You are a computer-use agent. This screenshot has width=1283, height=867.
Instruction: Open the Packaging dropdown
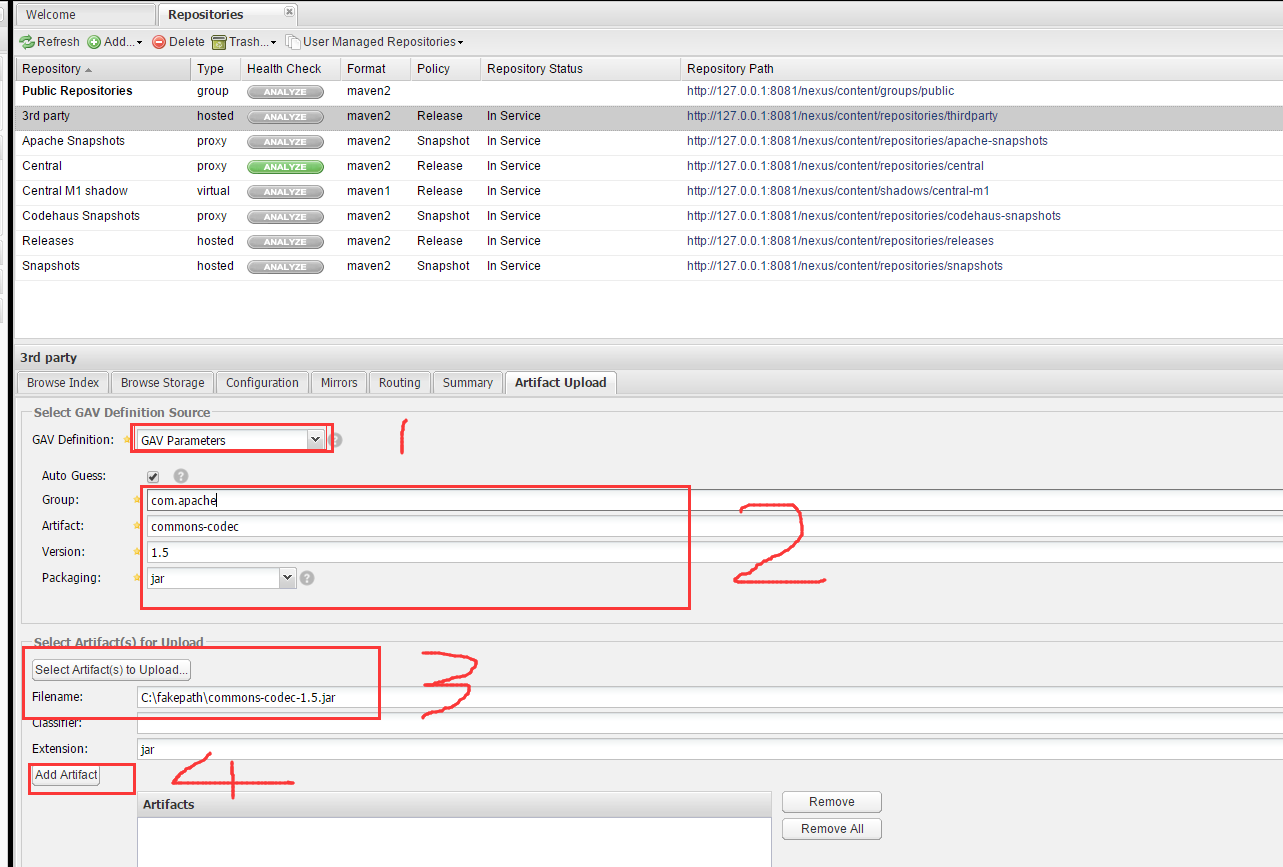pyautogui.click(x=288, y=578)
